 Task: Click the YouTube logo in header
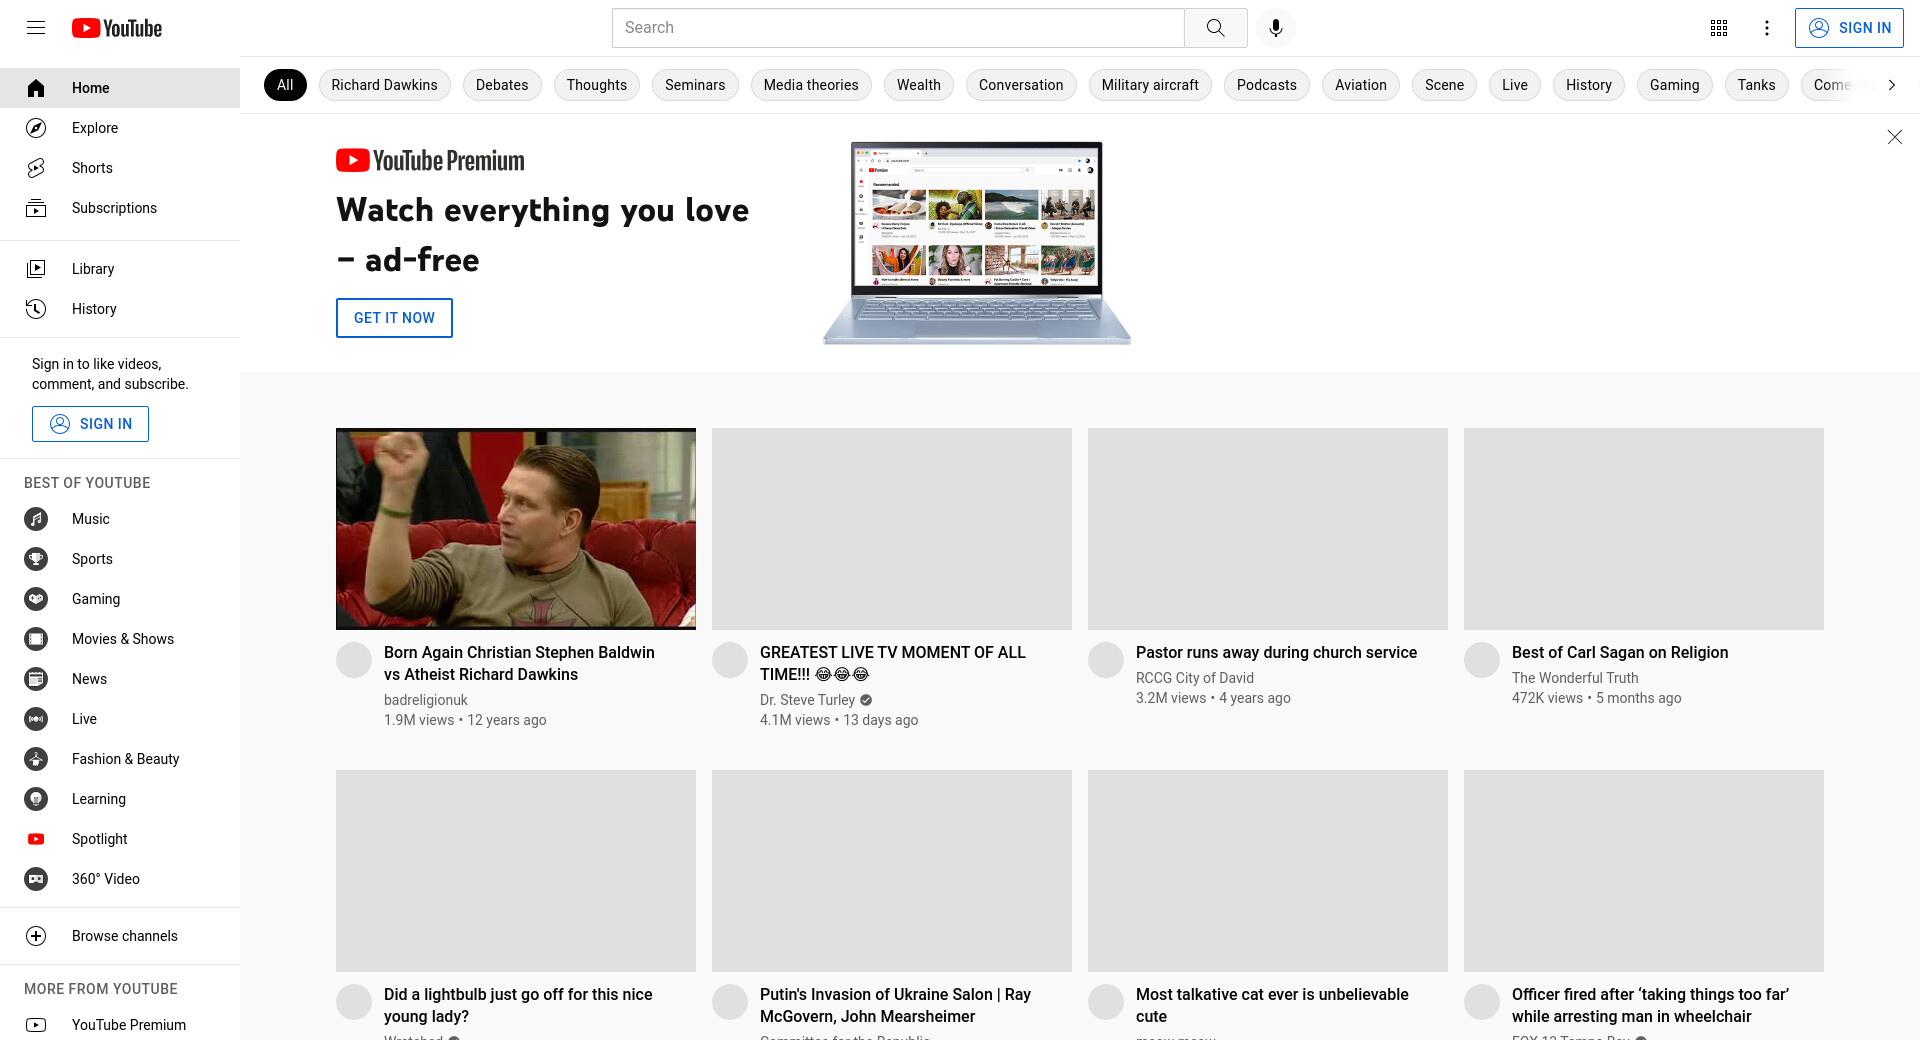click(x=117, y=28)
